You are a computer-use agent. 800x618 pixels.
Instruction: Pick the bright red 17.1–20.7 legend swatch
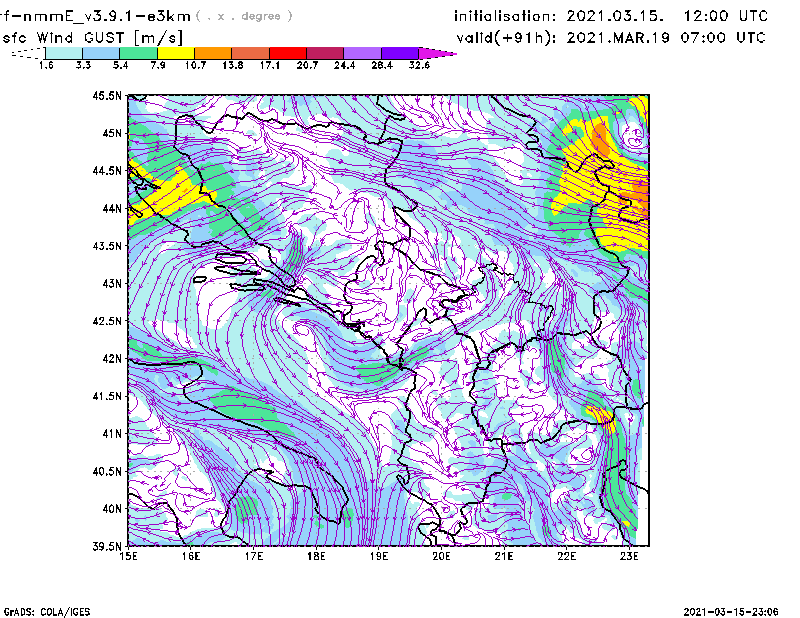[x=288, y=53]
